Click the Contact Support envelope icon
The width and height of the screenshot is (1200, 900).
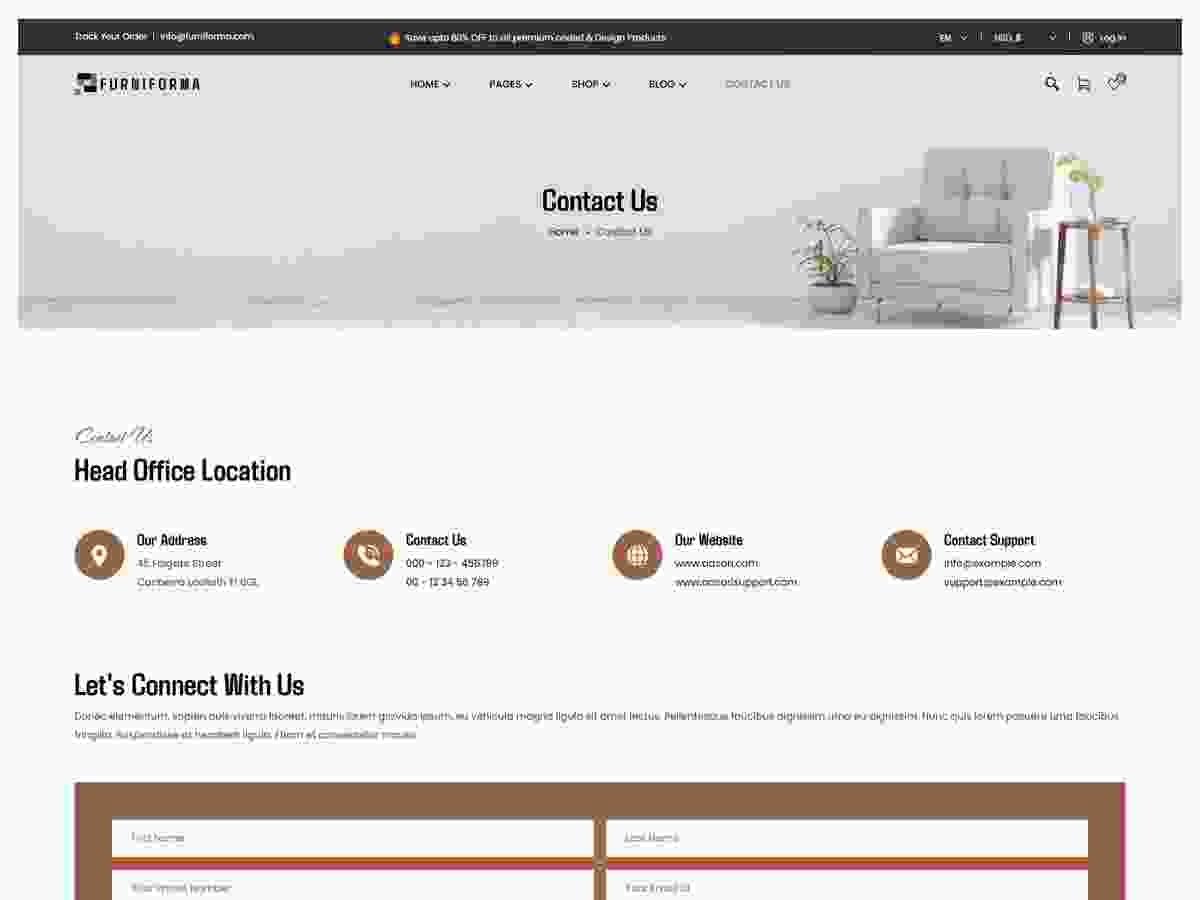tap(906, 555)
